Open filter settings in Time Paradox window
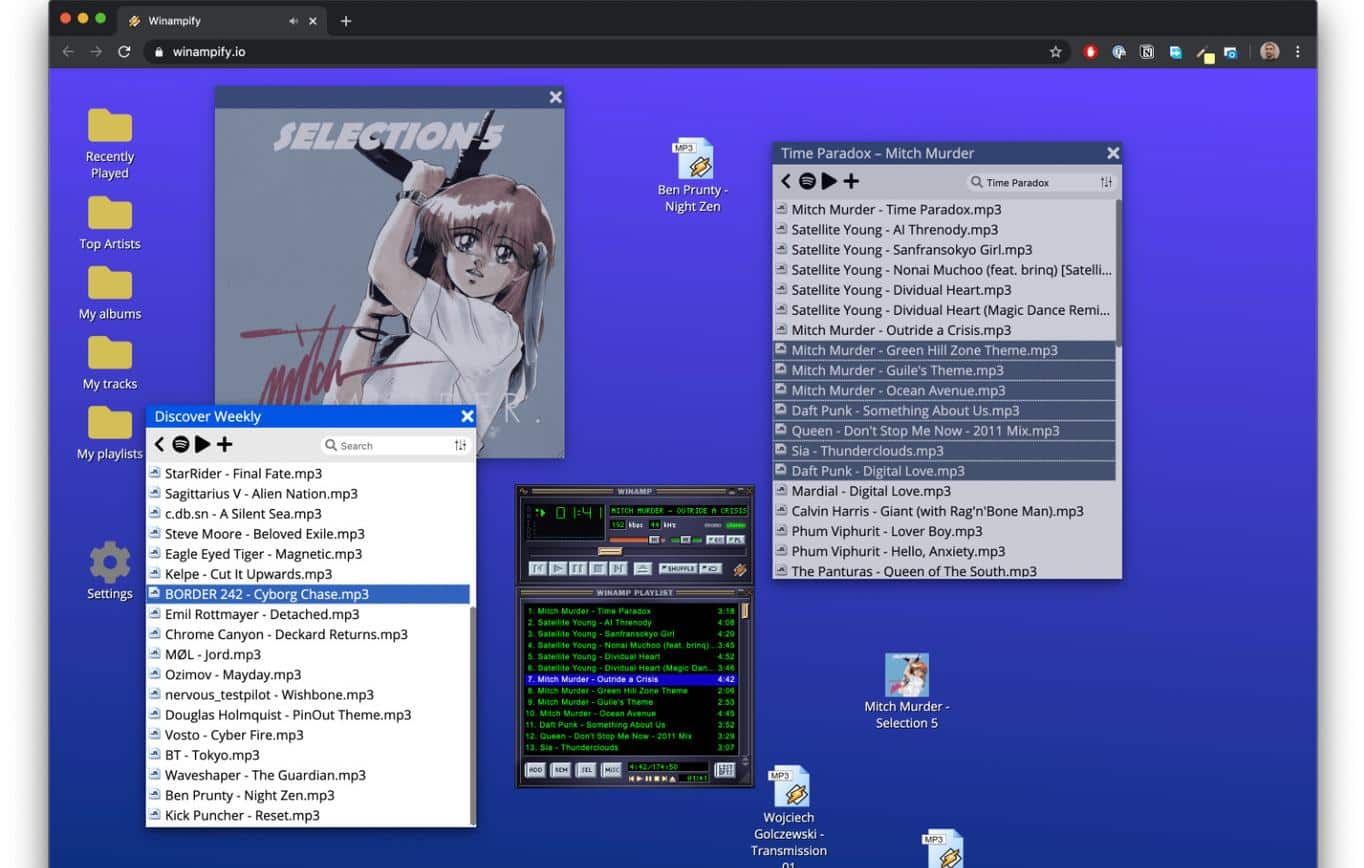The image size is (1364, 868). tap(1106, 182)
